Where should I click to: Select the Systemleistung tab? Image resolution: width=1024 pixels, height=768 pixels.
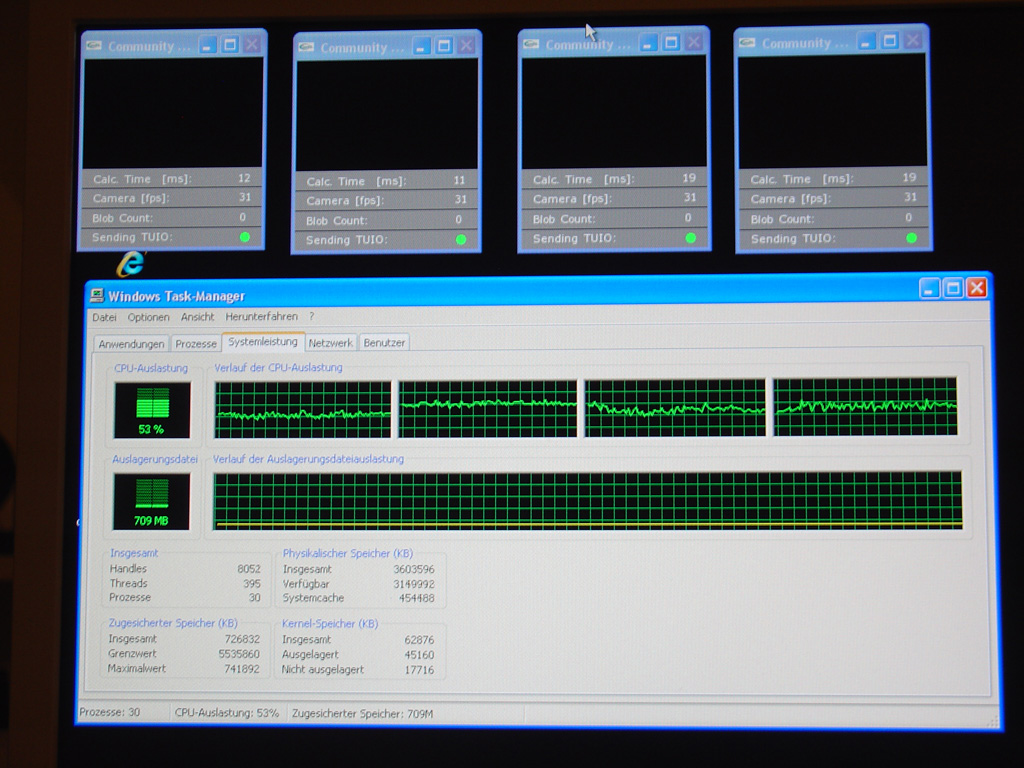tap(263, 342)
